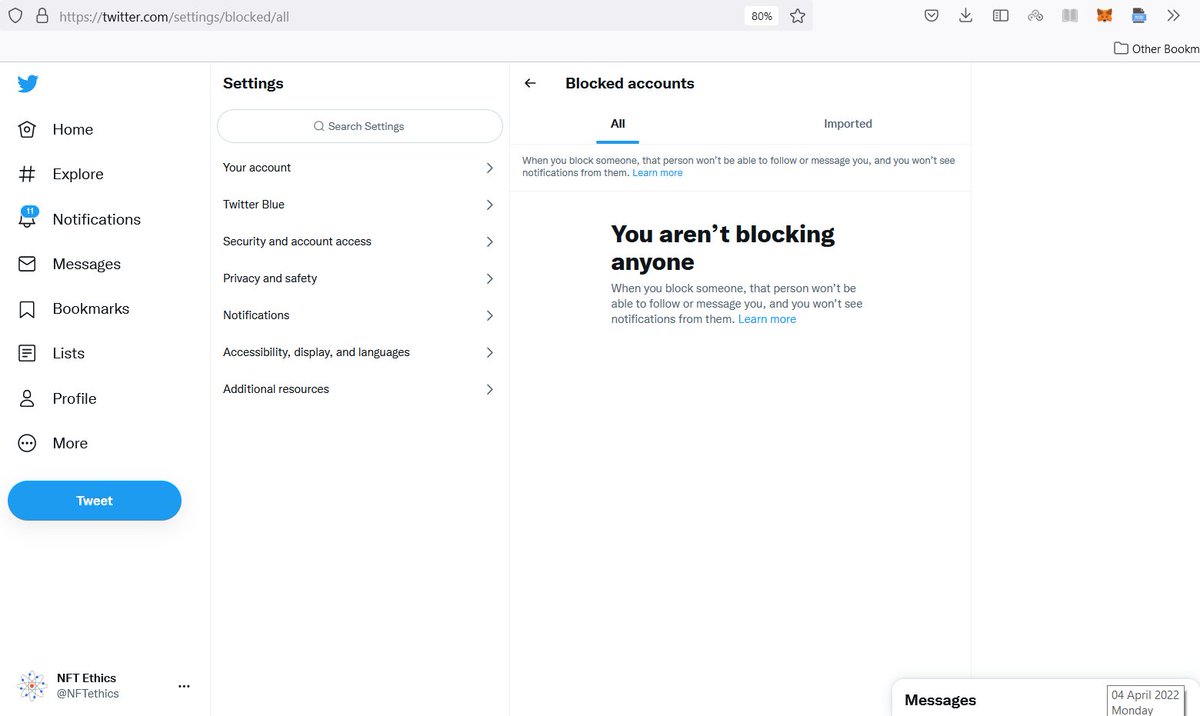The width and height of the screenshot is (1200, 716).
Task: Expand Your account settings chevron
Action: [x=489, y=168]
